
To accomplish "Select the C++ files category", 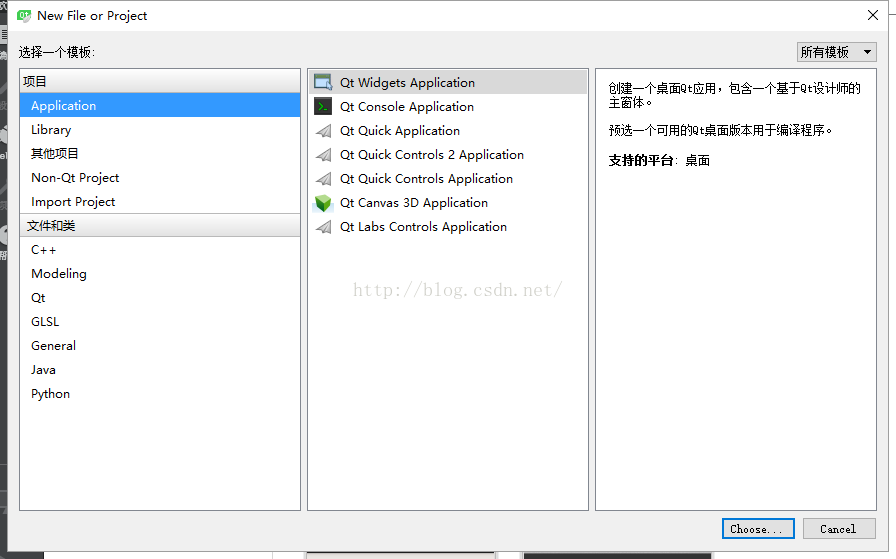I will (160, 250).
